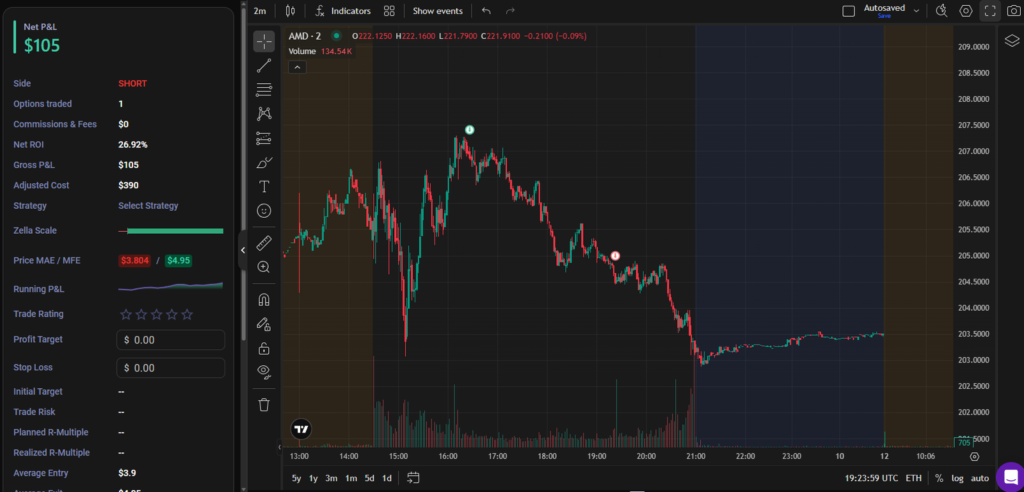Delete drawings with the trash icon

pyautogui.click(x=264, y=404)
